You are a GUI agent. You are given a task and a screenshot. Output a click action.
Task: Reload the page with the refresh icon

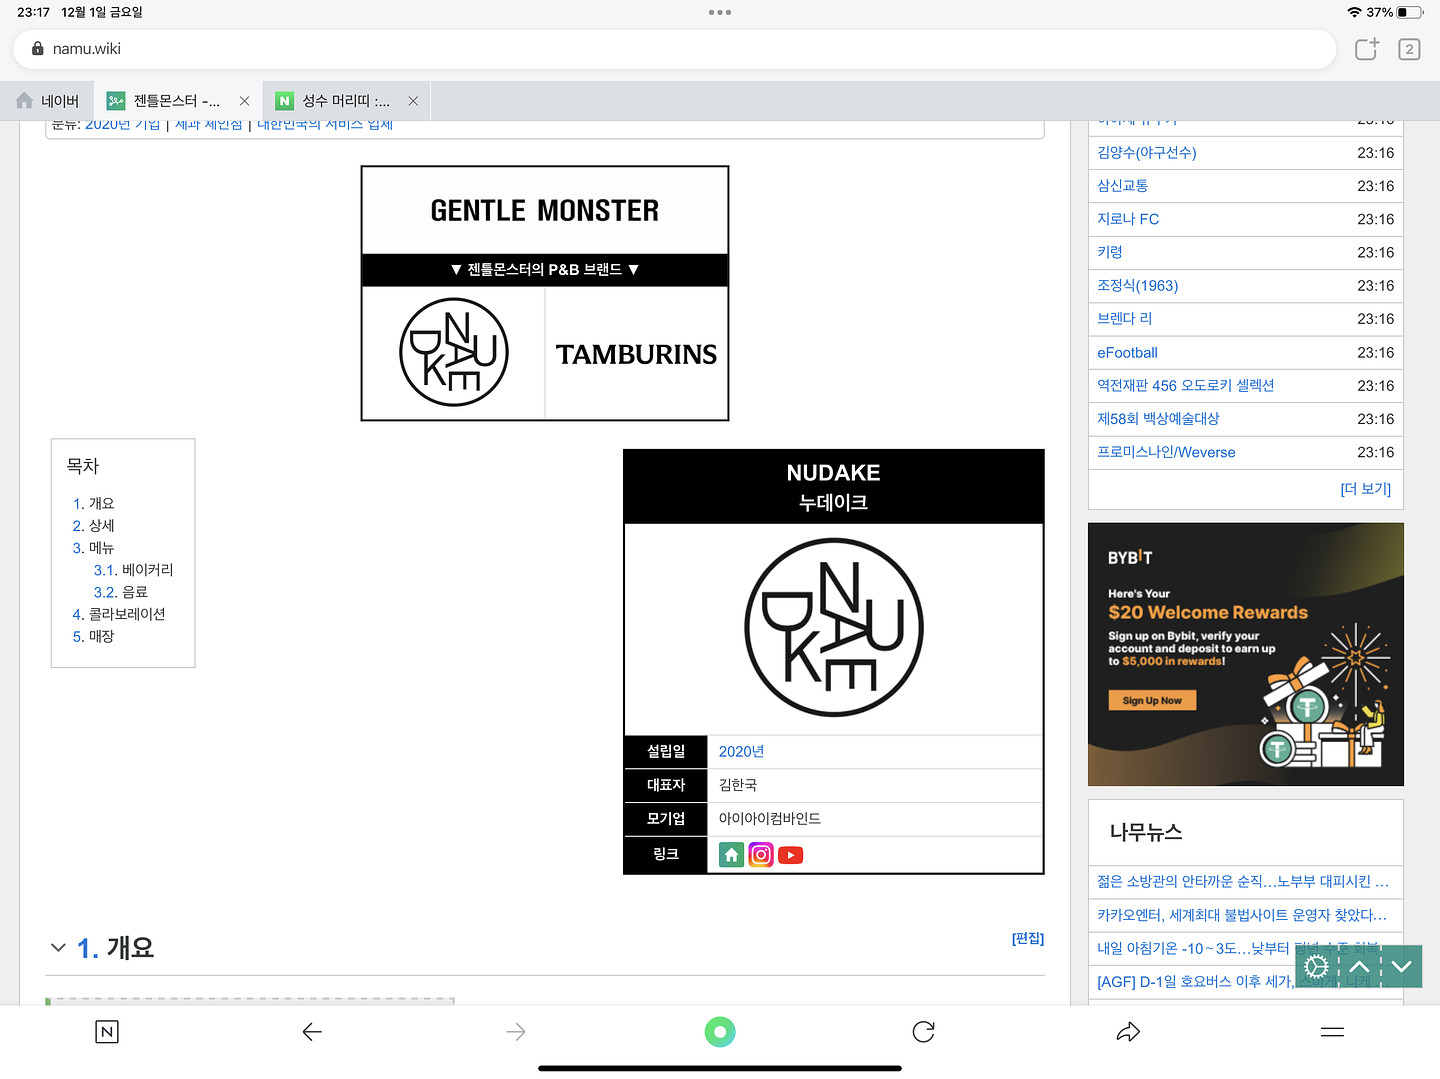(x=923, y=1032)
